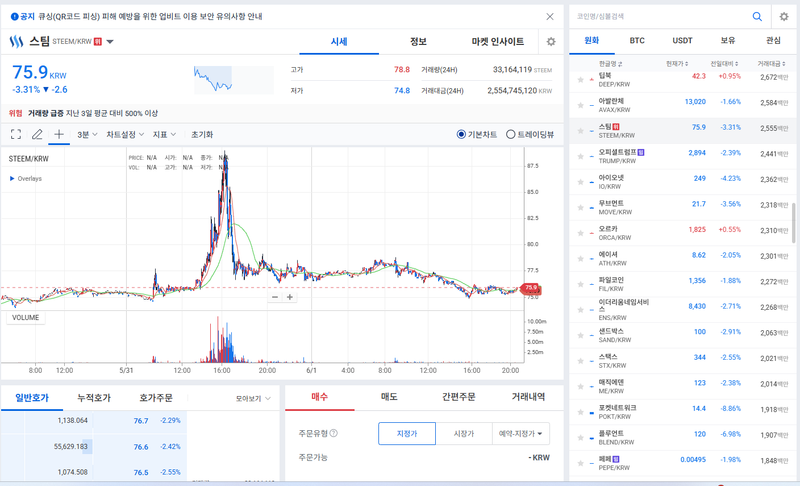Switch to the 정보 tab
Image resolution: width=800 pixels, height=486 pixels.
(418, 41)
